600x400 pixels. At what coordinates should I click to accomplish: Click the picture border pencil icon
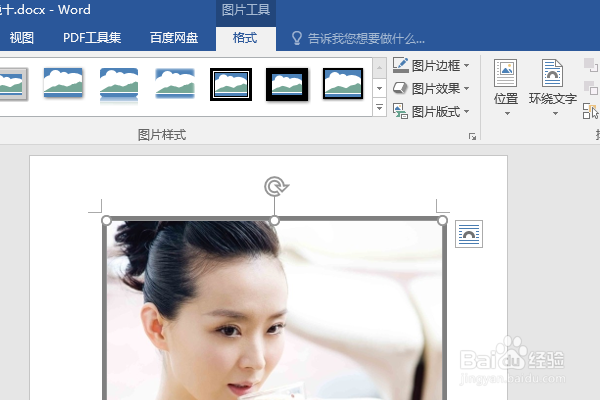point(400,65)
